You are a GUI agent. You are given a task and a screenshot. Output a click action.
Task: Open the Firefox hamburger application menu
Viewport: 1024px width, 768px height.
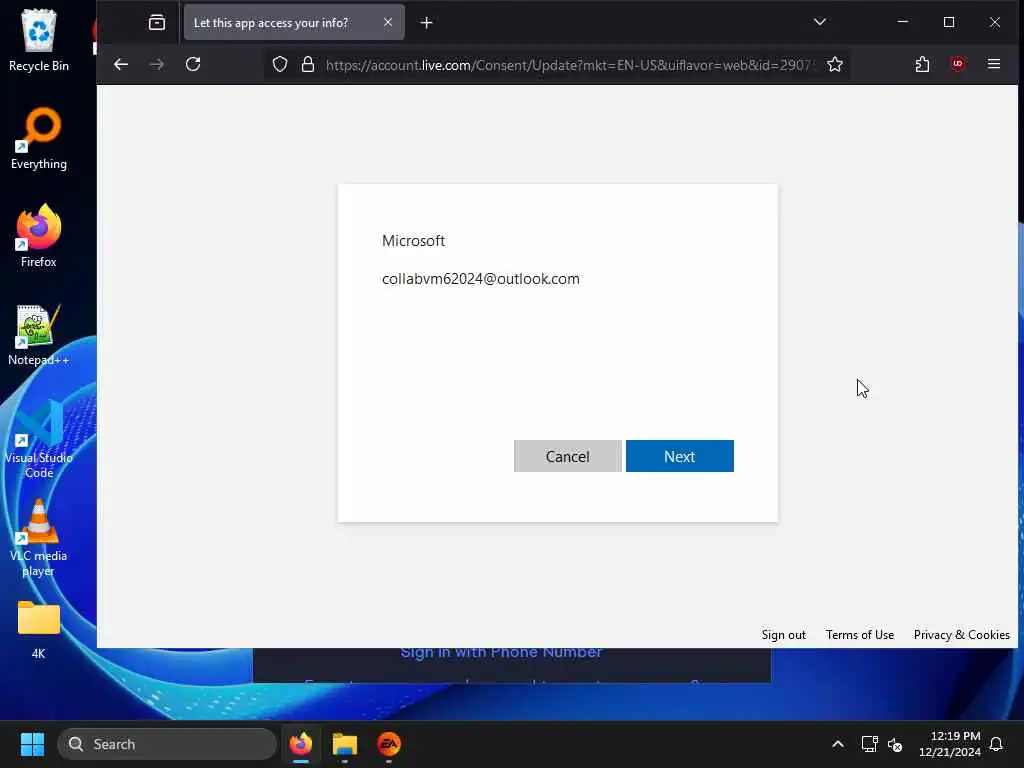pos(993,64)
